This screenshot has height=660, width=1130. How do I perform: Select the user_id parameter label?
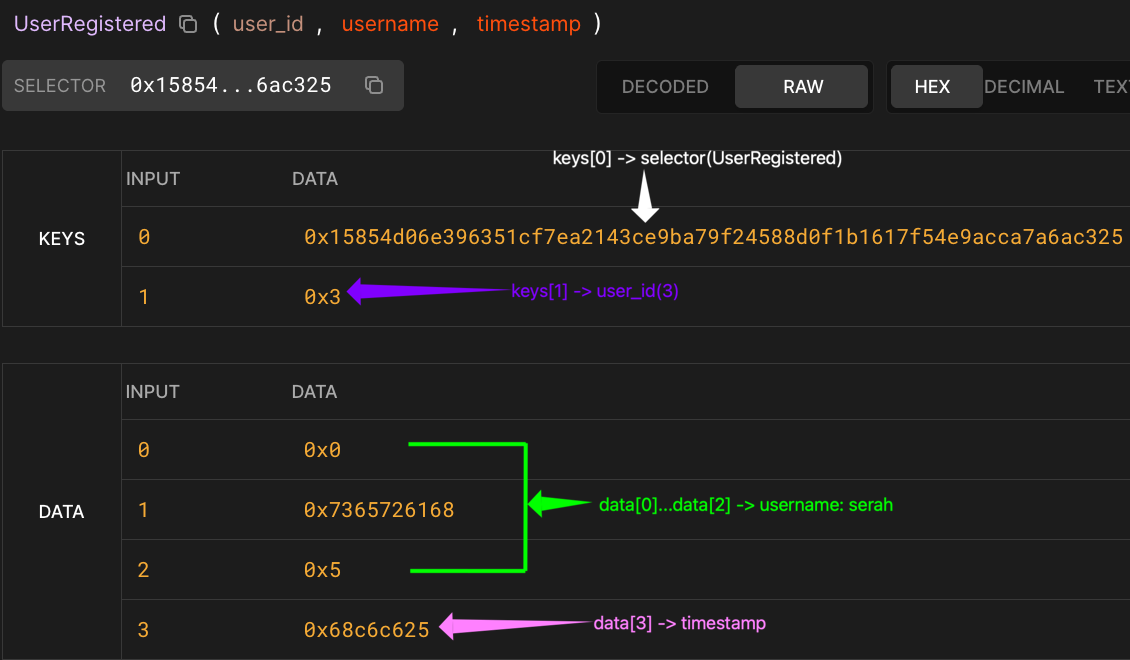[x=268, y=24]
